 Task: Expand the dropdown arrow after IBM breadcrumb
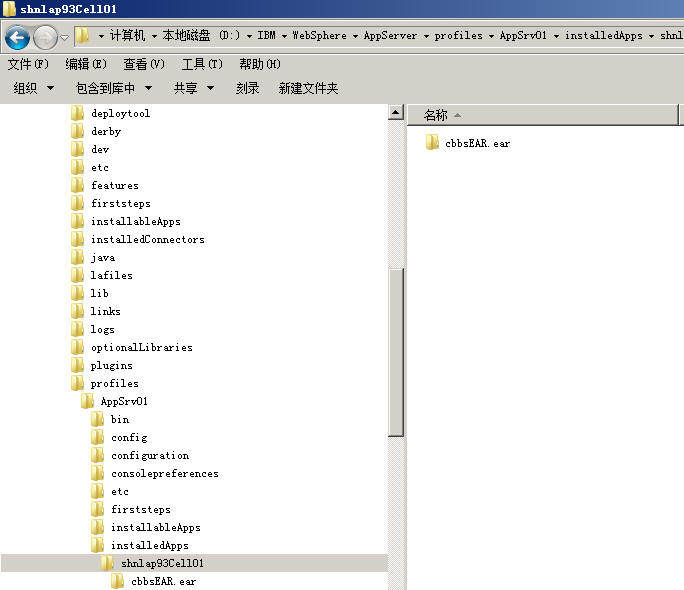tap(284, 36)
